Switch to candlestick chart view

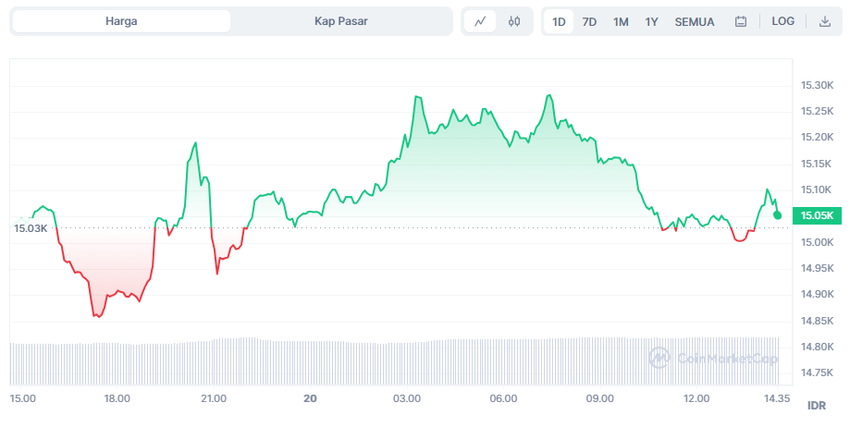(x=514, y=21)
